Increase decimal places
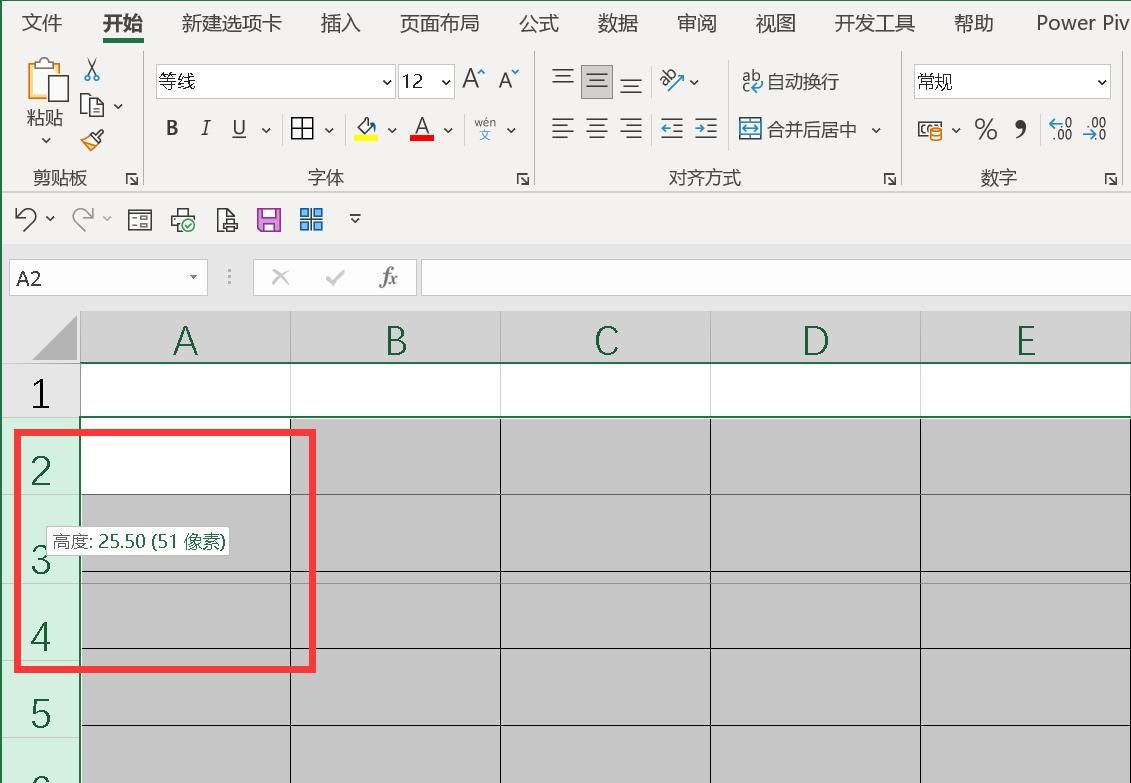 point(1059,129)
